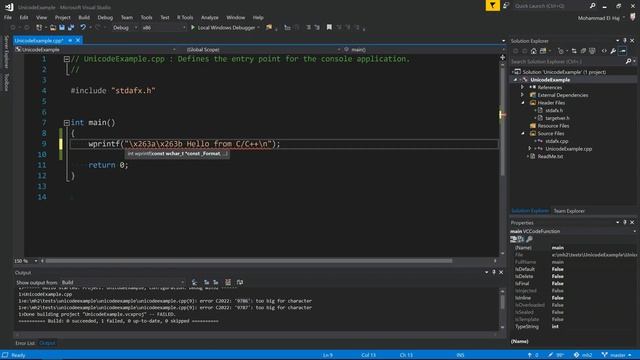Pin the UnicodeExample.cpp editor tab
The image size is (640, 360).
[x=70, y=40]
